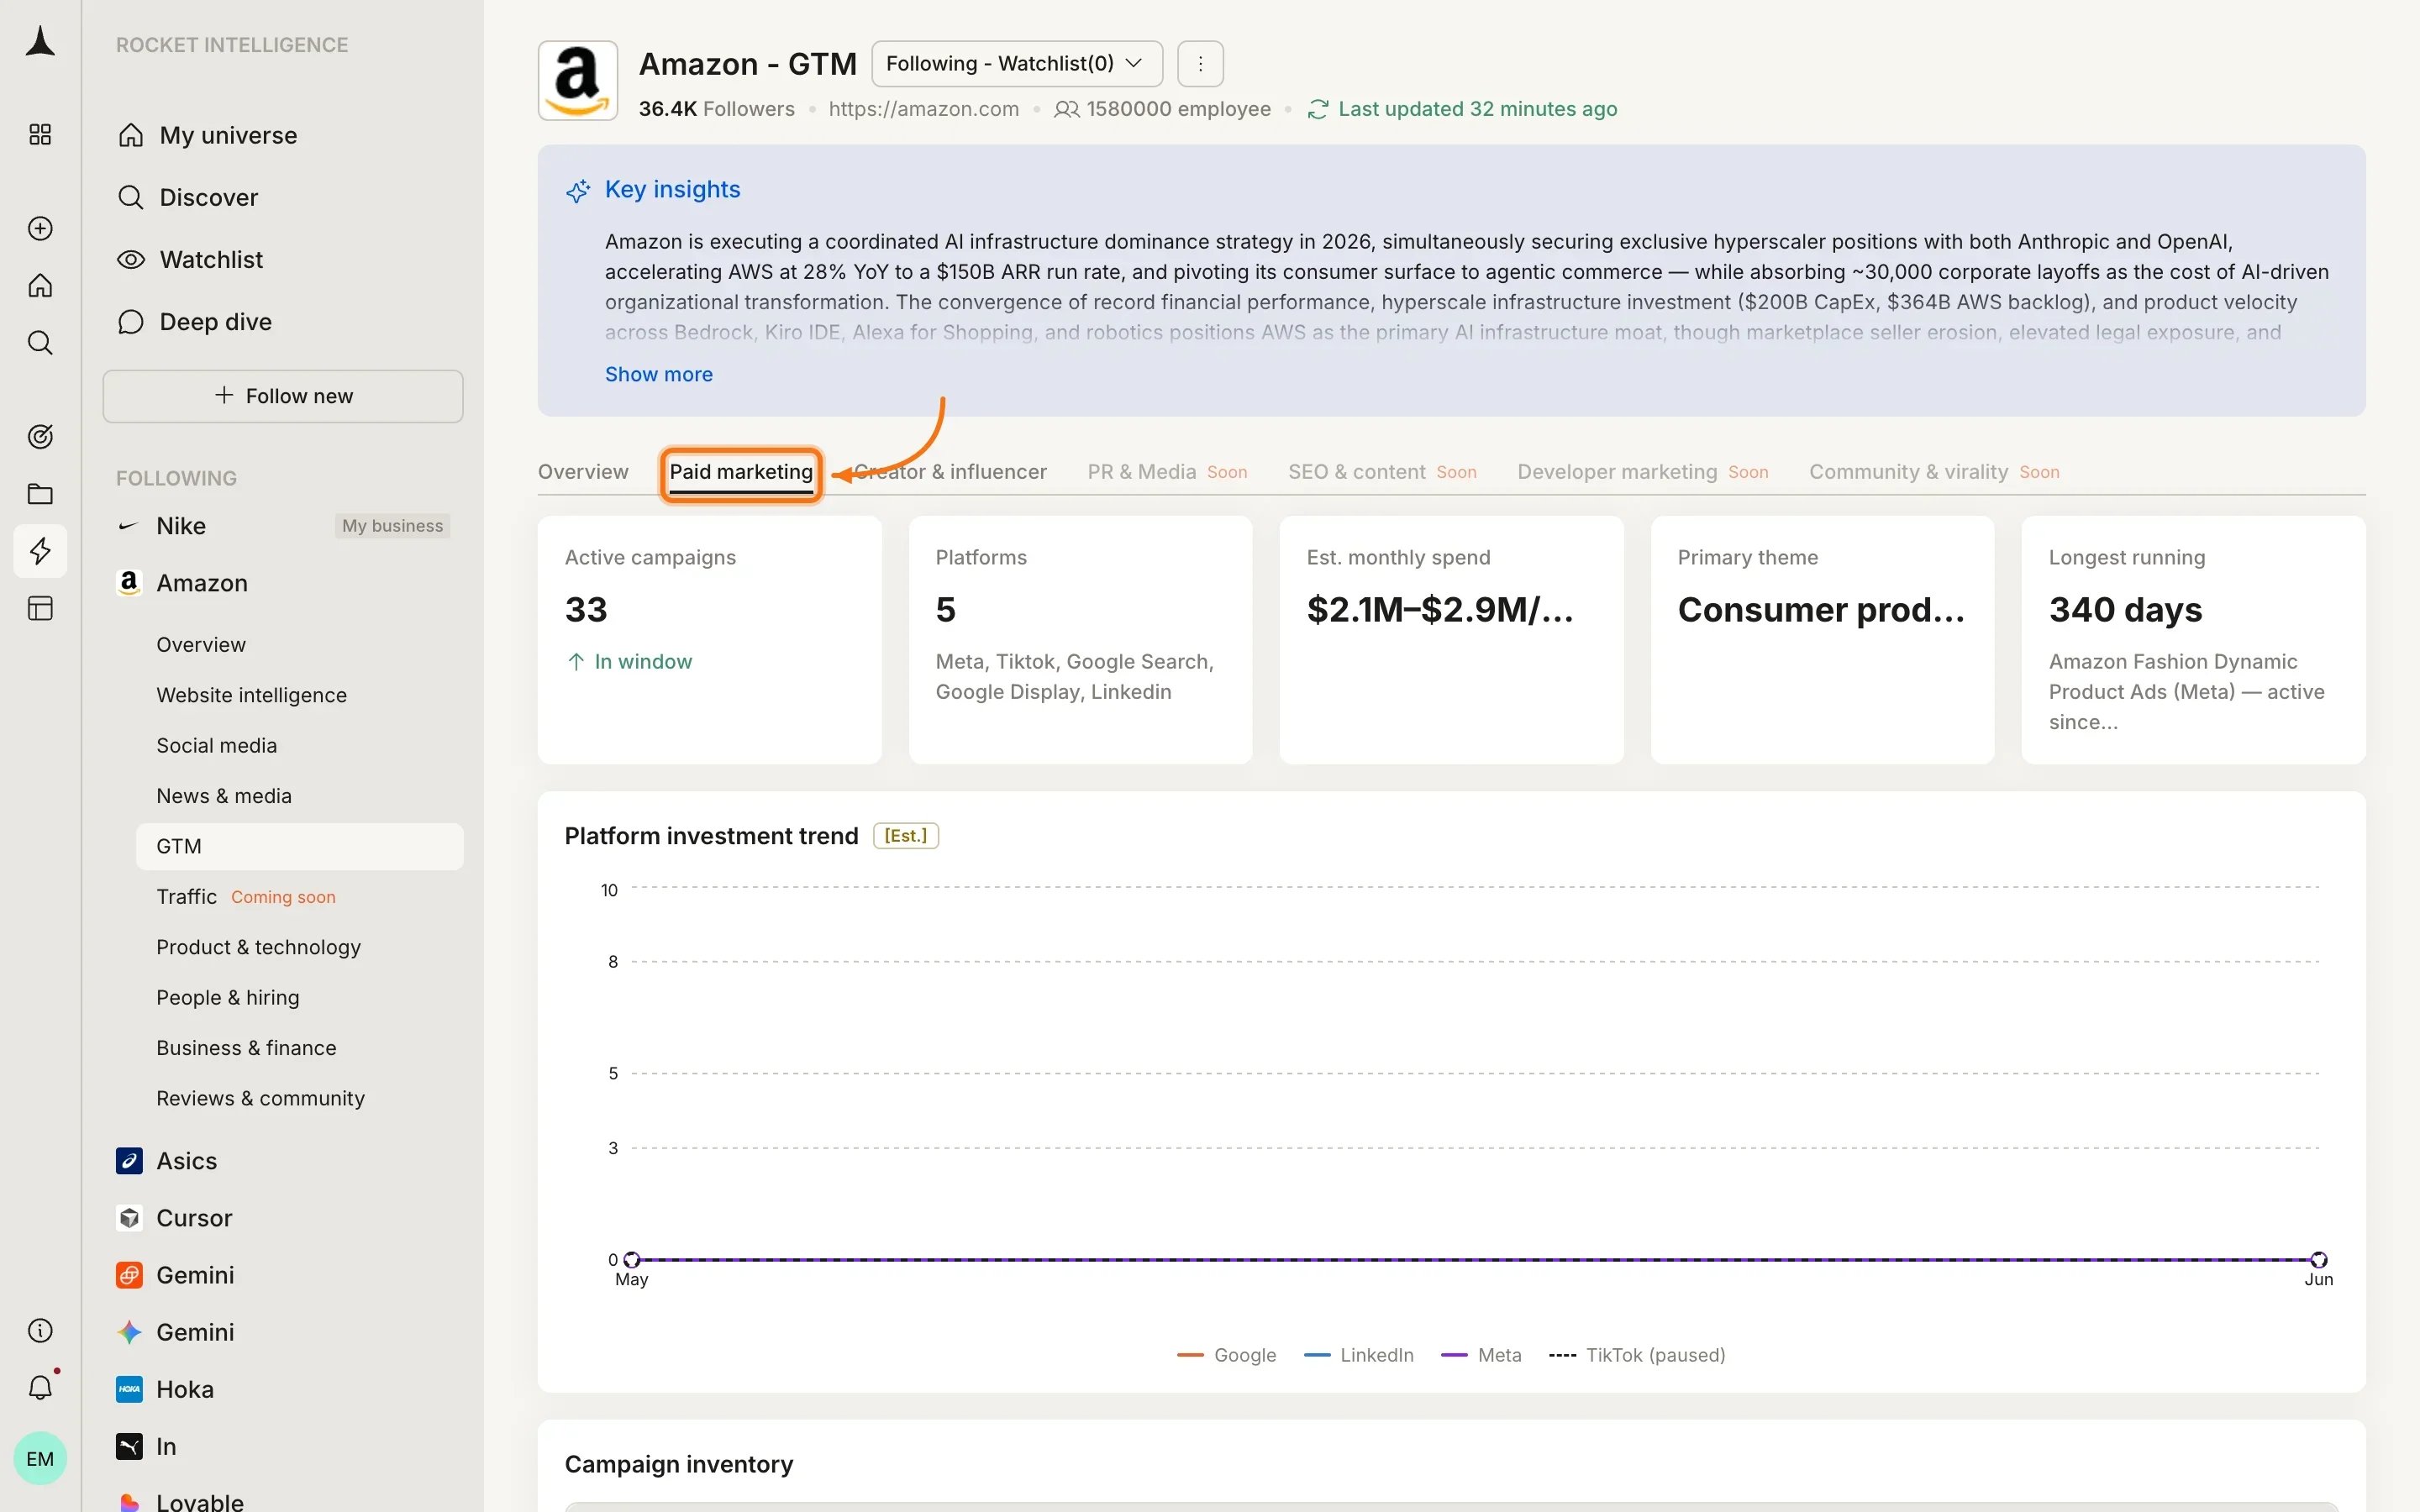Click the Nike swoosh icon in Following list
This screenshot has width=2420, height=1512.
coord(129,526)
